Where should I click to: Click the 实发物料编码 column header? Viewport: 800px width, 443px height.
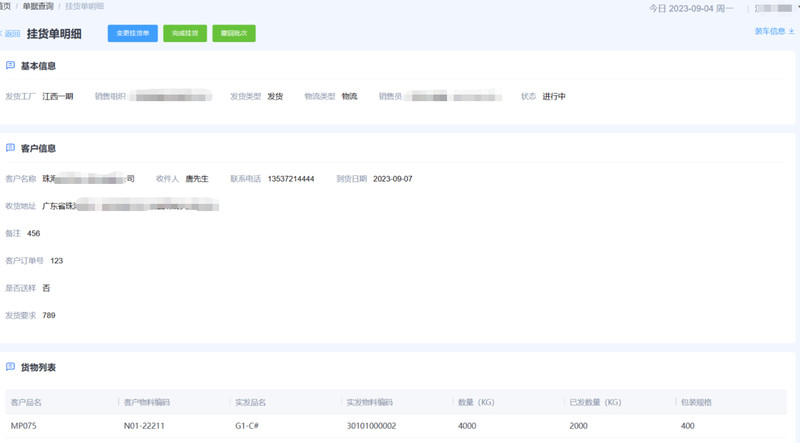pyautogui.click(x=369, y=402)
